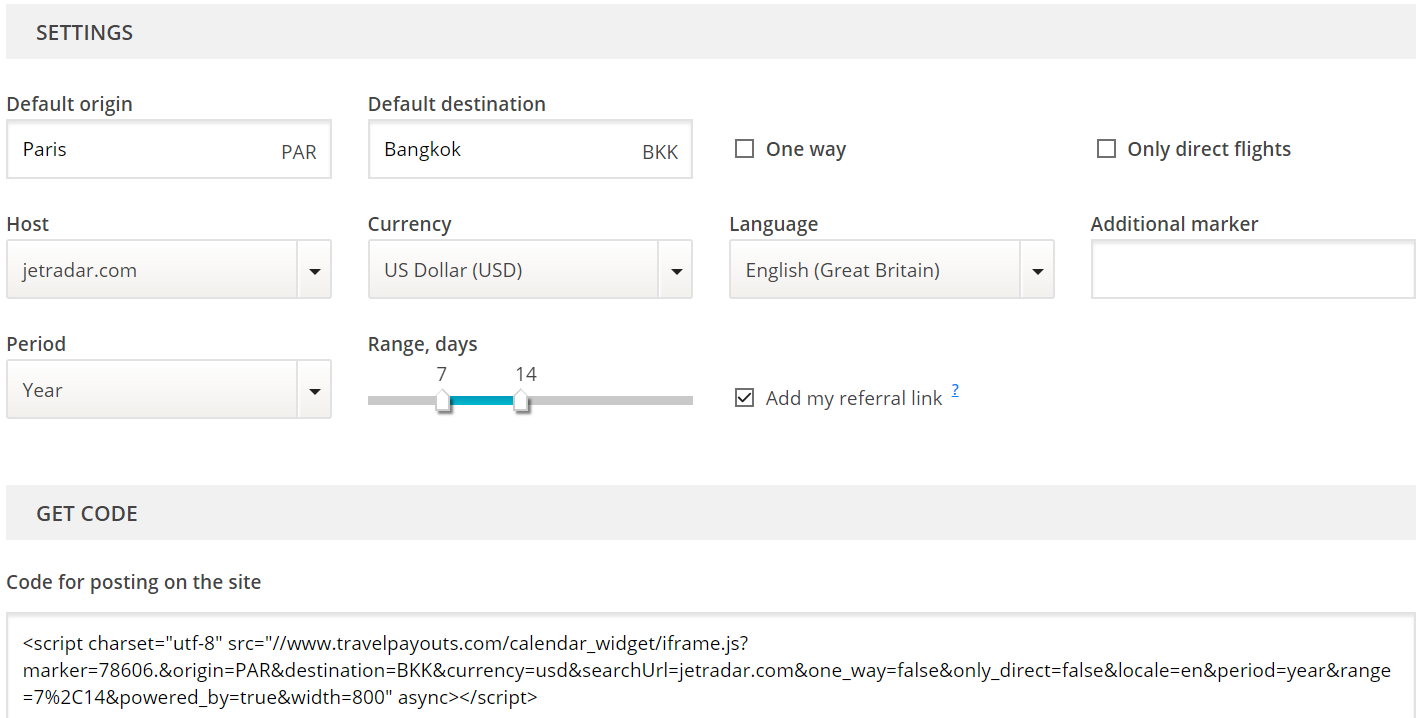Open the Language dropdown showing English
1424x718 pixels.
click(891, 270)
